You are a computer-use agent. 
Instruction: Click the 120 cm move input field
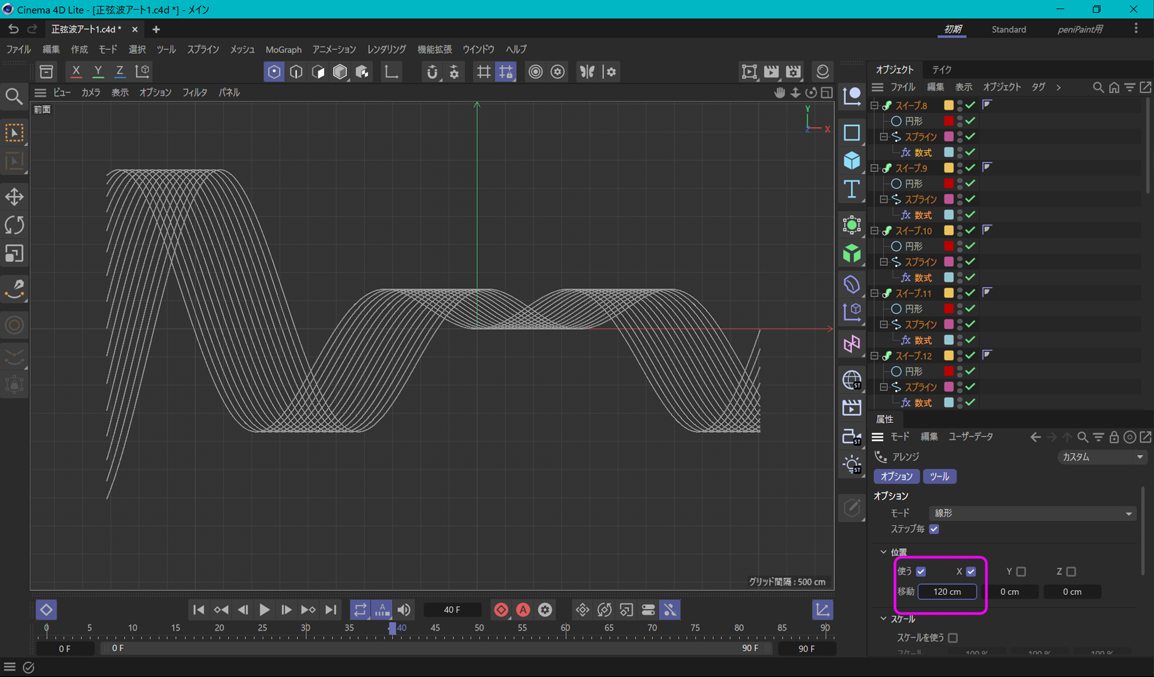click(947, 592)
